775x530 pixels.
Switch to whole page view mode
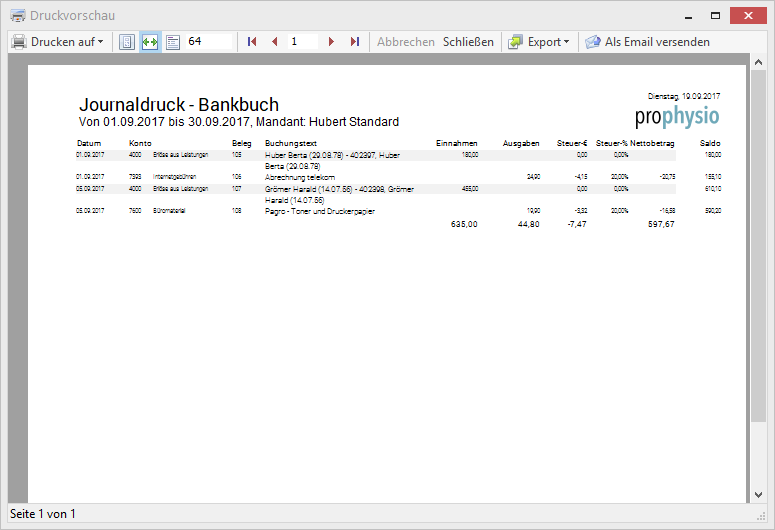pos(127,42)
